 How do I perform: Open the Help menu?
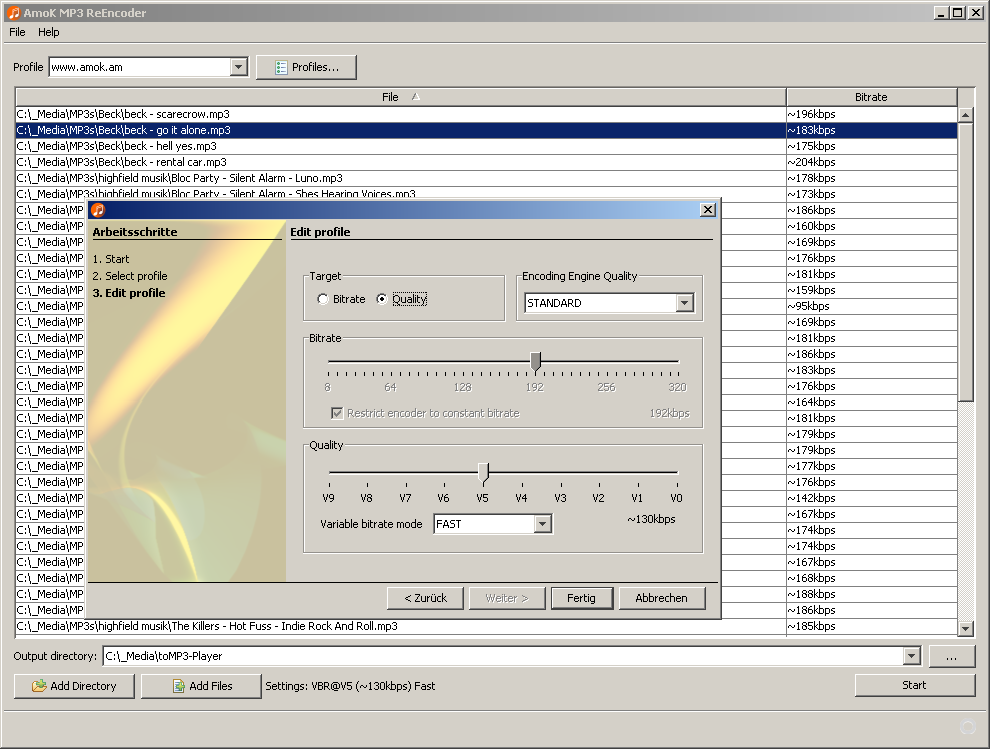[x=49, y=32]
